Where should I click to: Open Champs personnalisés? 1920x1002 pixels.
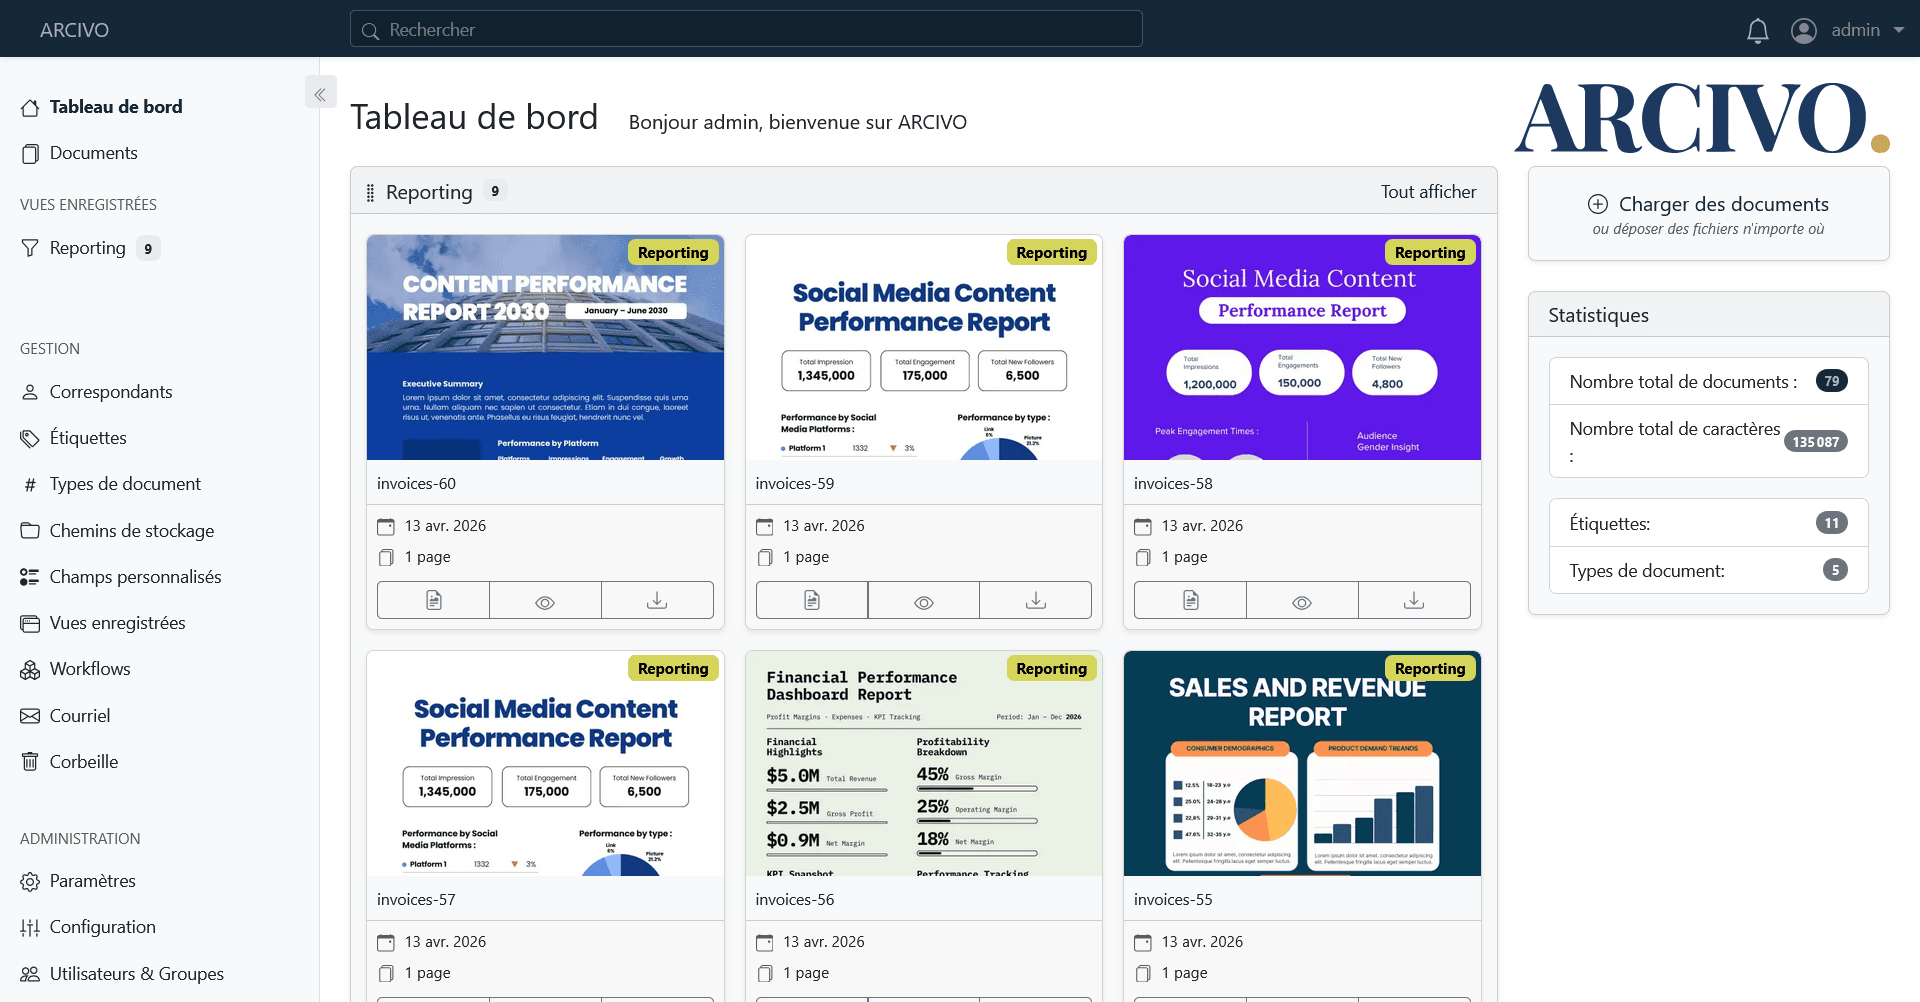[x=121, y=577]
